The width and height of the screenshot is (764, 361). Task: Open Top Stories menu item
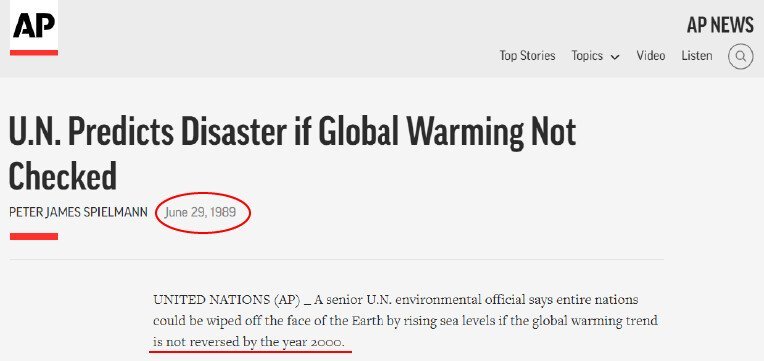pyautogui.click(x=527, y=56)
